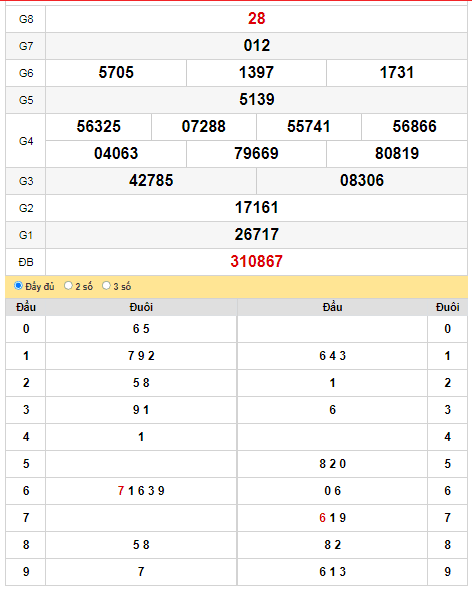Pick the '3 số' radio option
Screen dimensions: 472x591
coord(106,286)
